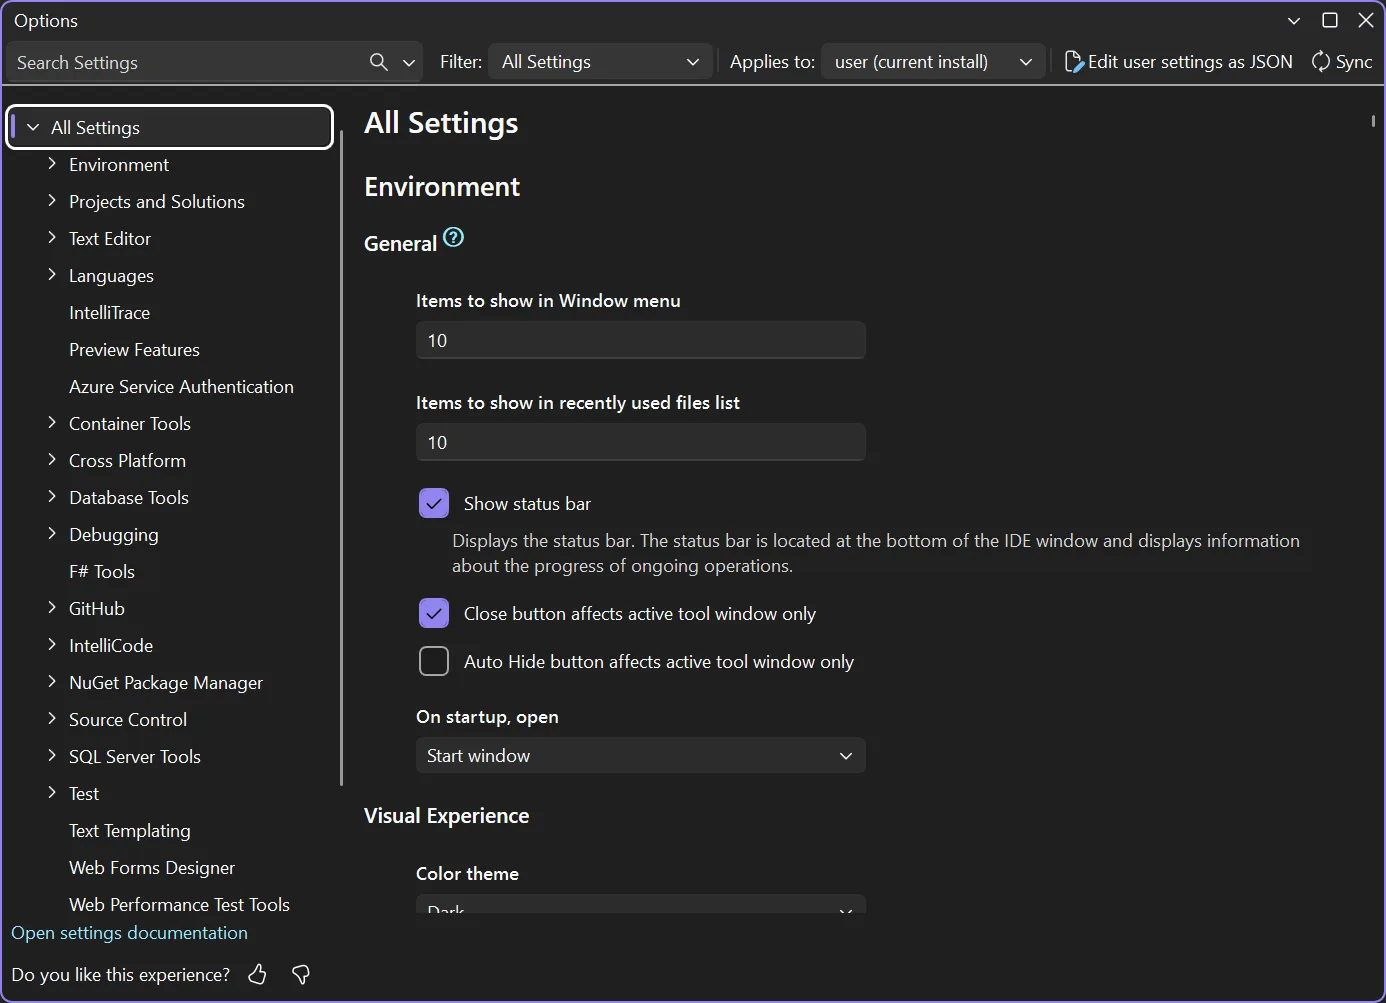The image size is (1386, 1003).
Task: Open help via the question mark beside General
Action: coord(453,237)
